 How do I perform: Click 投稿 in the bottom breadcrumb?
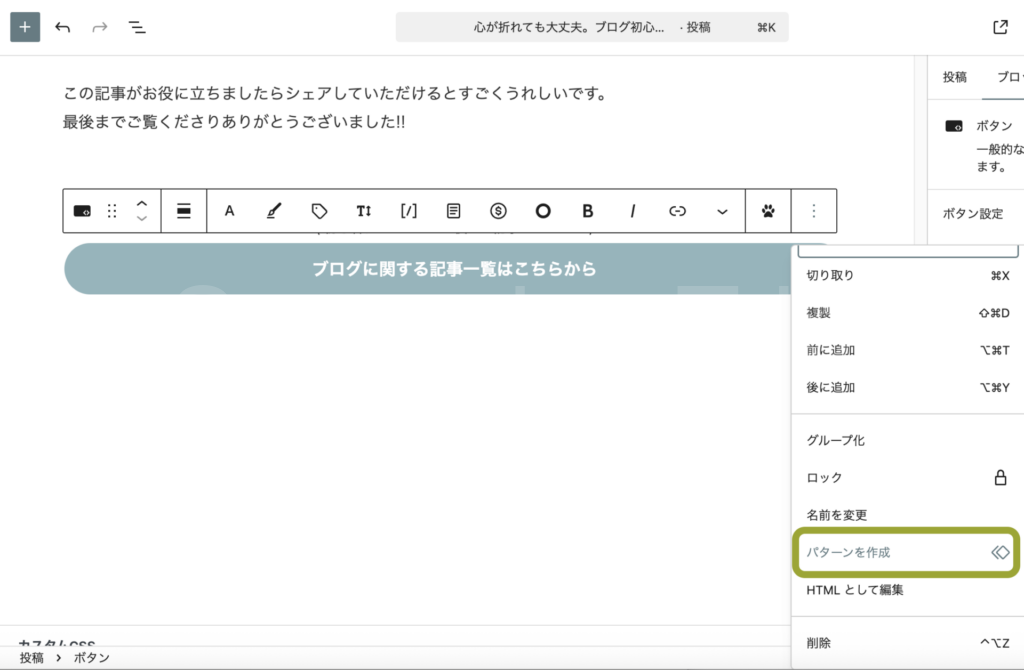32,658
